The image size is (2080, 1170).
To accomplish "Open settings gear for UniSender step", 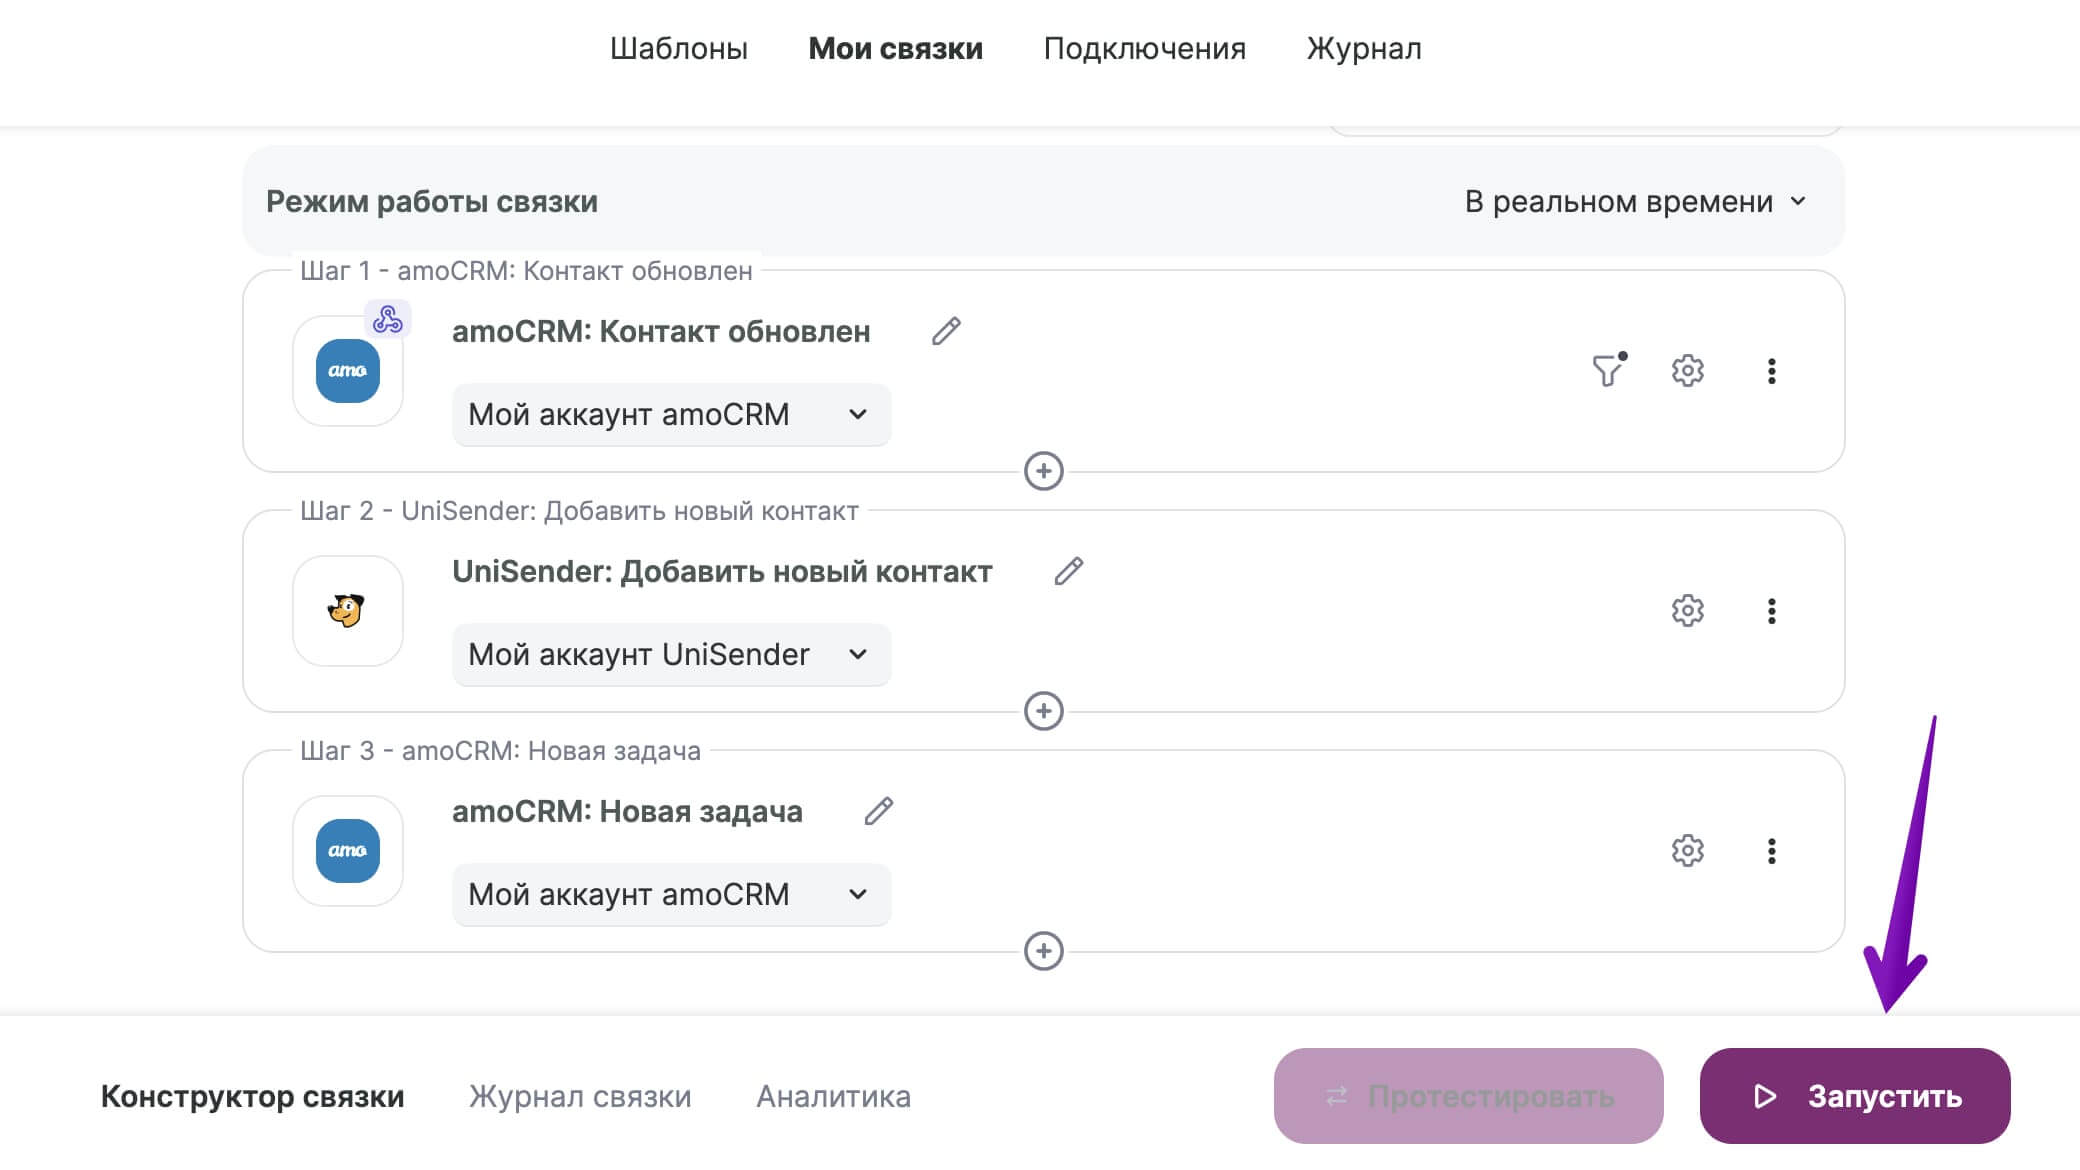I will tap(1688, 610).
